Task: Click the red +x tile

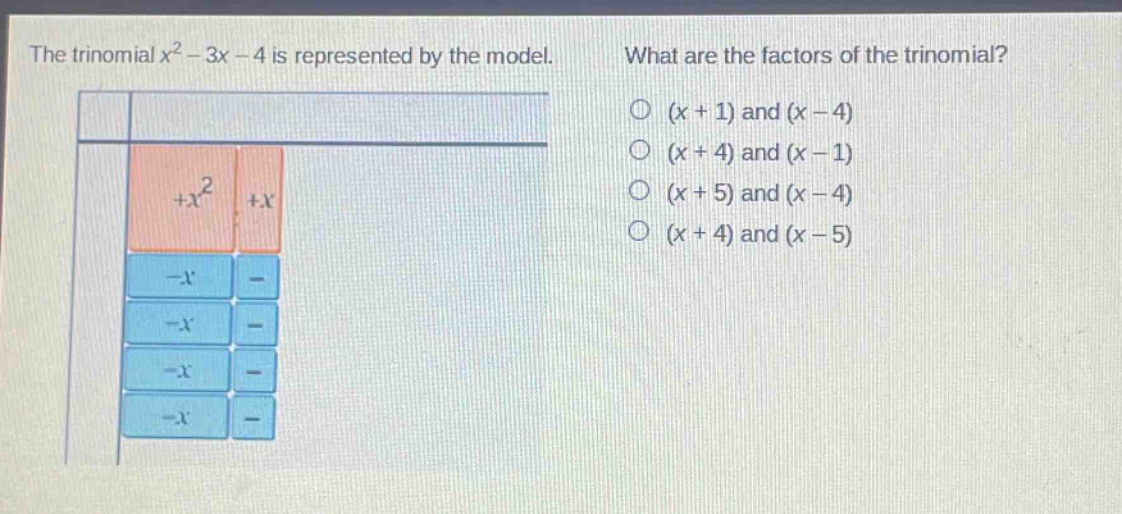Action: click(x=260, y=200)
